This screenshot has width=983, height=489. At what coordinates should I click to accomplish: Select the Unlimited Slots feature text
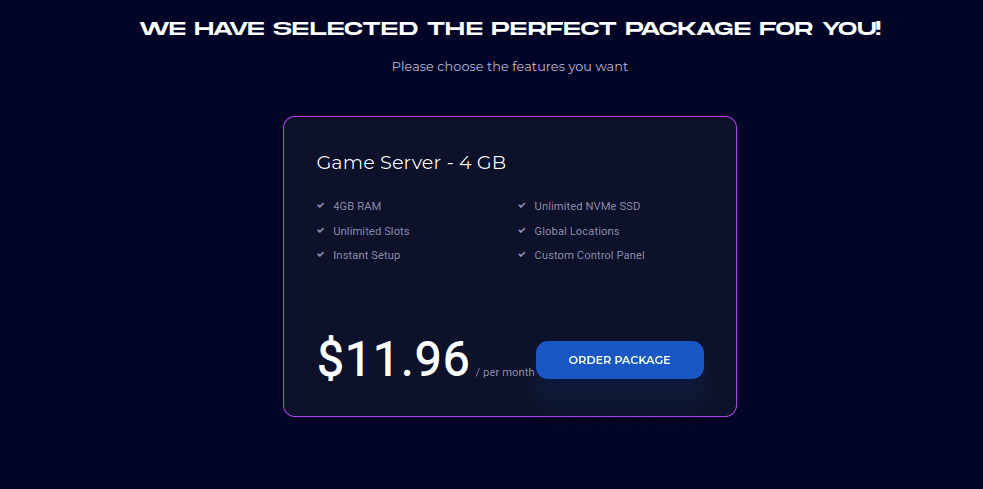click(x=371, y=231)
